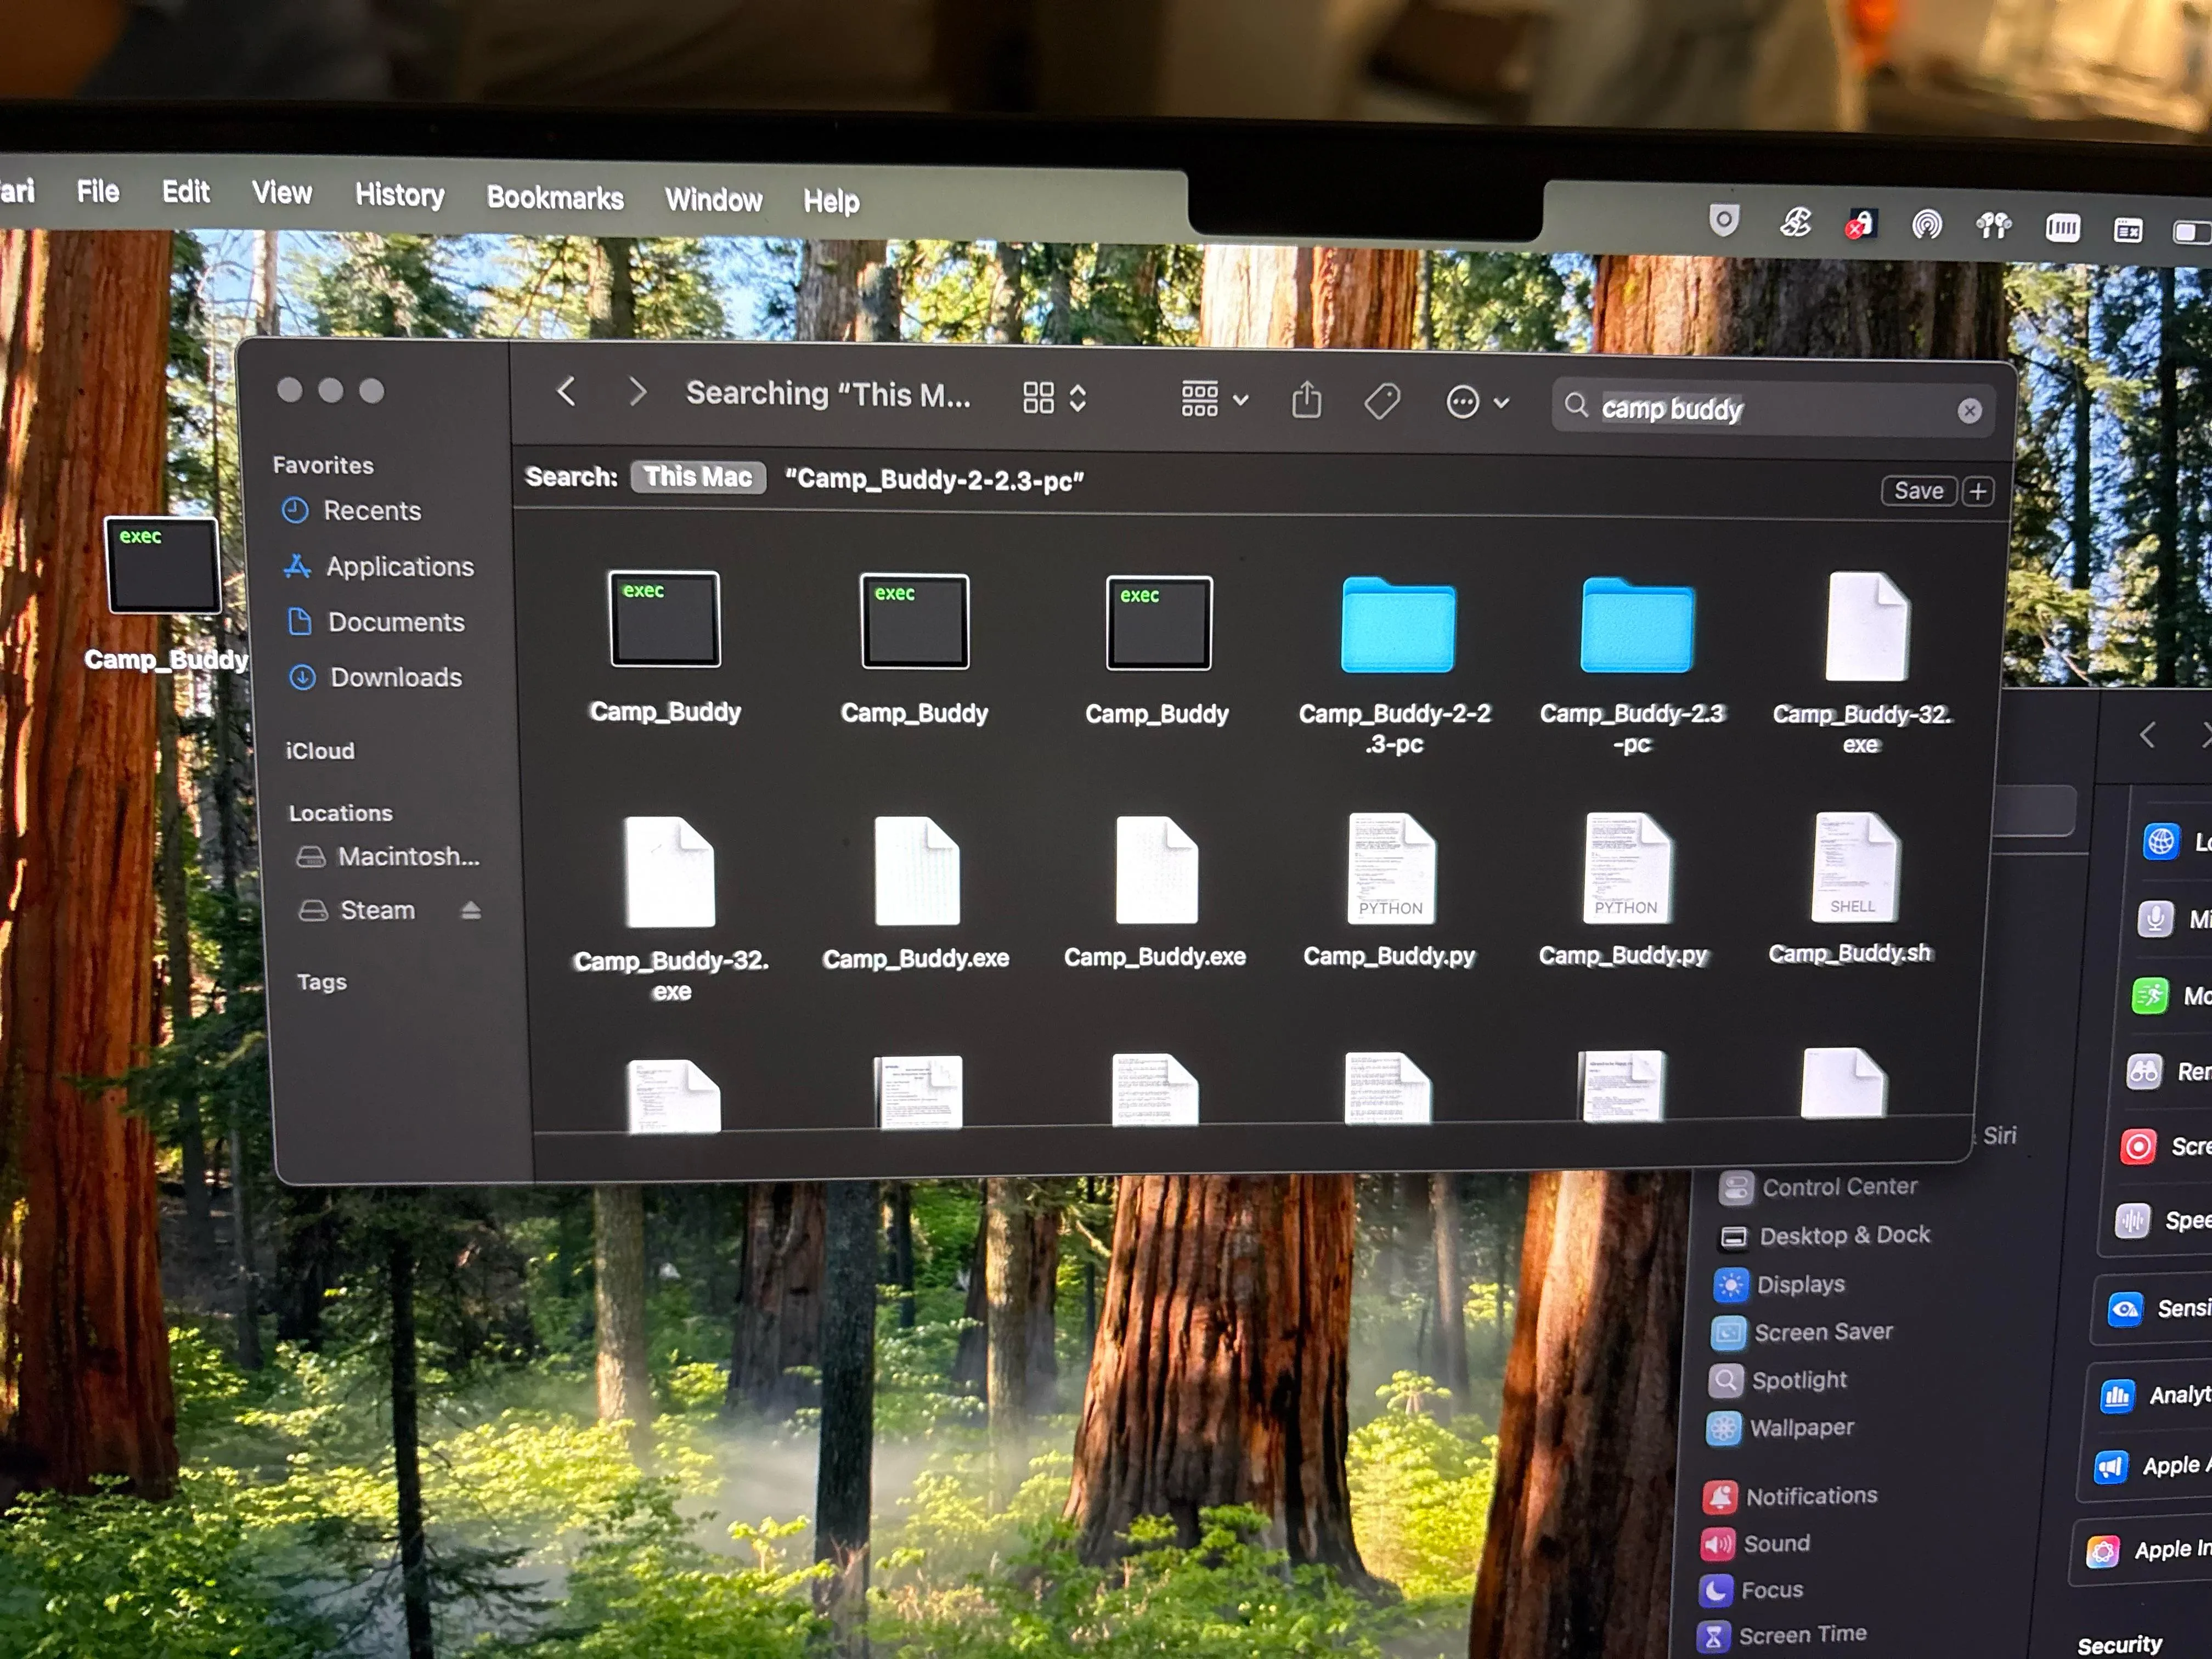Open the Bookmarks menu
Image resolution: width=2212 pixels, height=1659 pixels.
[x=555, y=198]
